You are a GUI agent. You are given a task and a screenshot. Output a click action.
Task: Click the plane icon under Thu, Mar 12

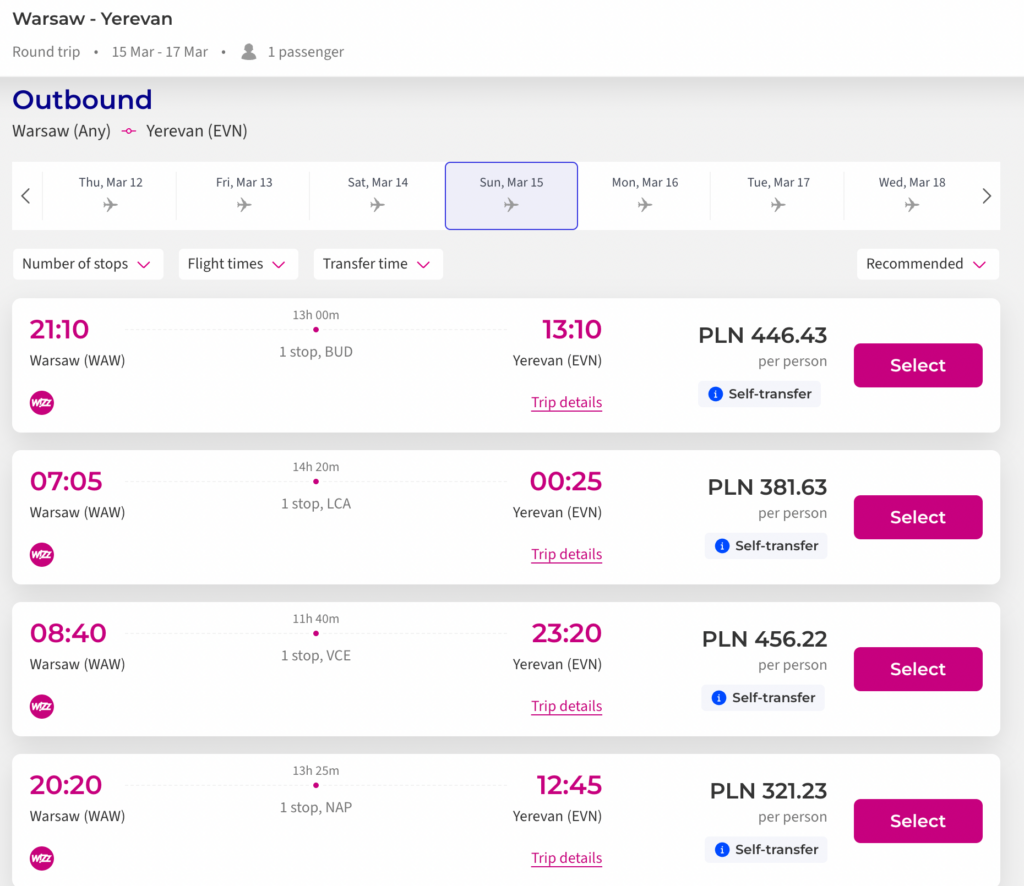coord(109,202)
